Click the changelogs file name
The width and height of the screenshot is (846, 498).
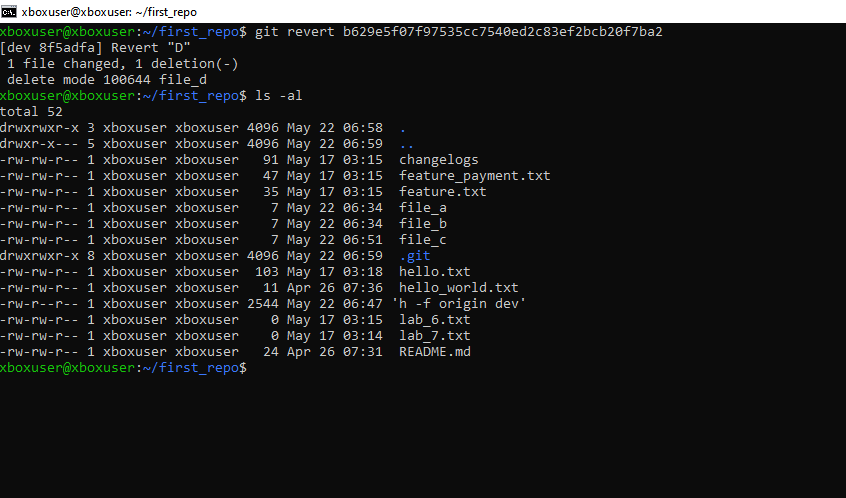point(438,160)
